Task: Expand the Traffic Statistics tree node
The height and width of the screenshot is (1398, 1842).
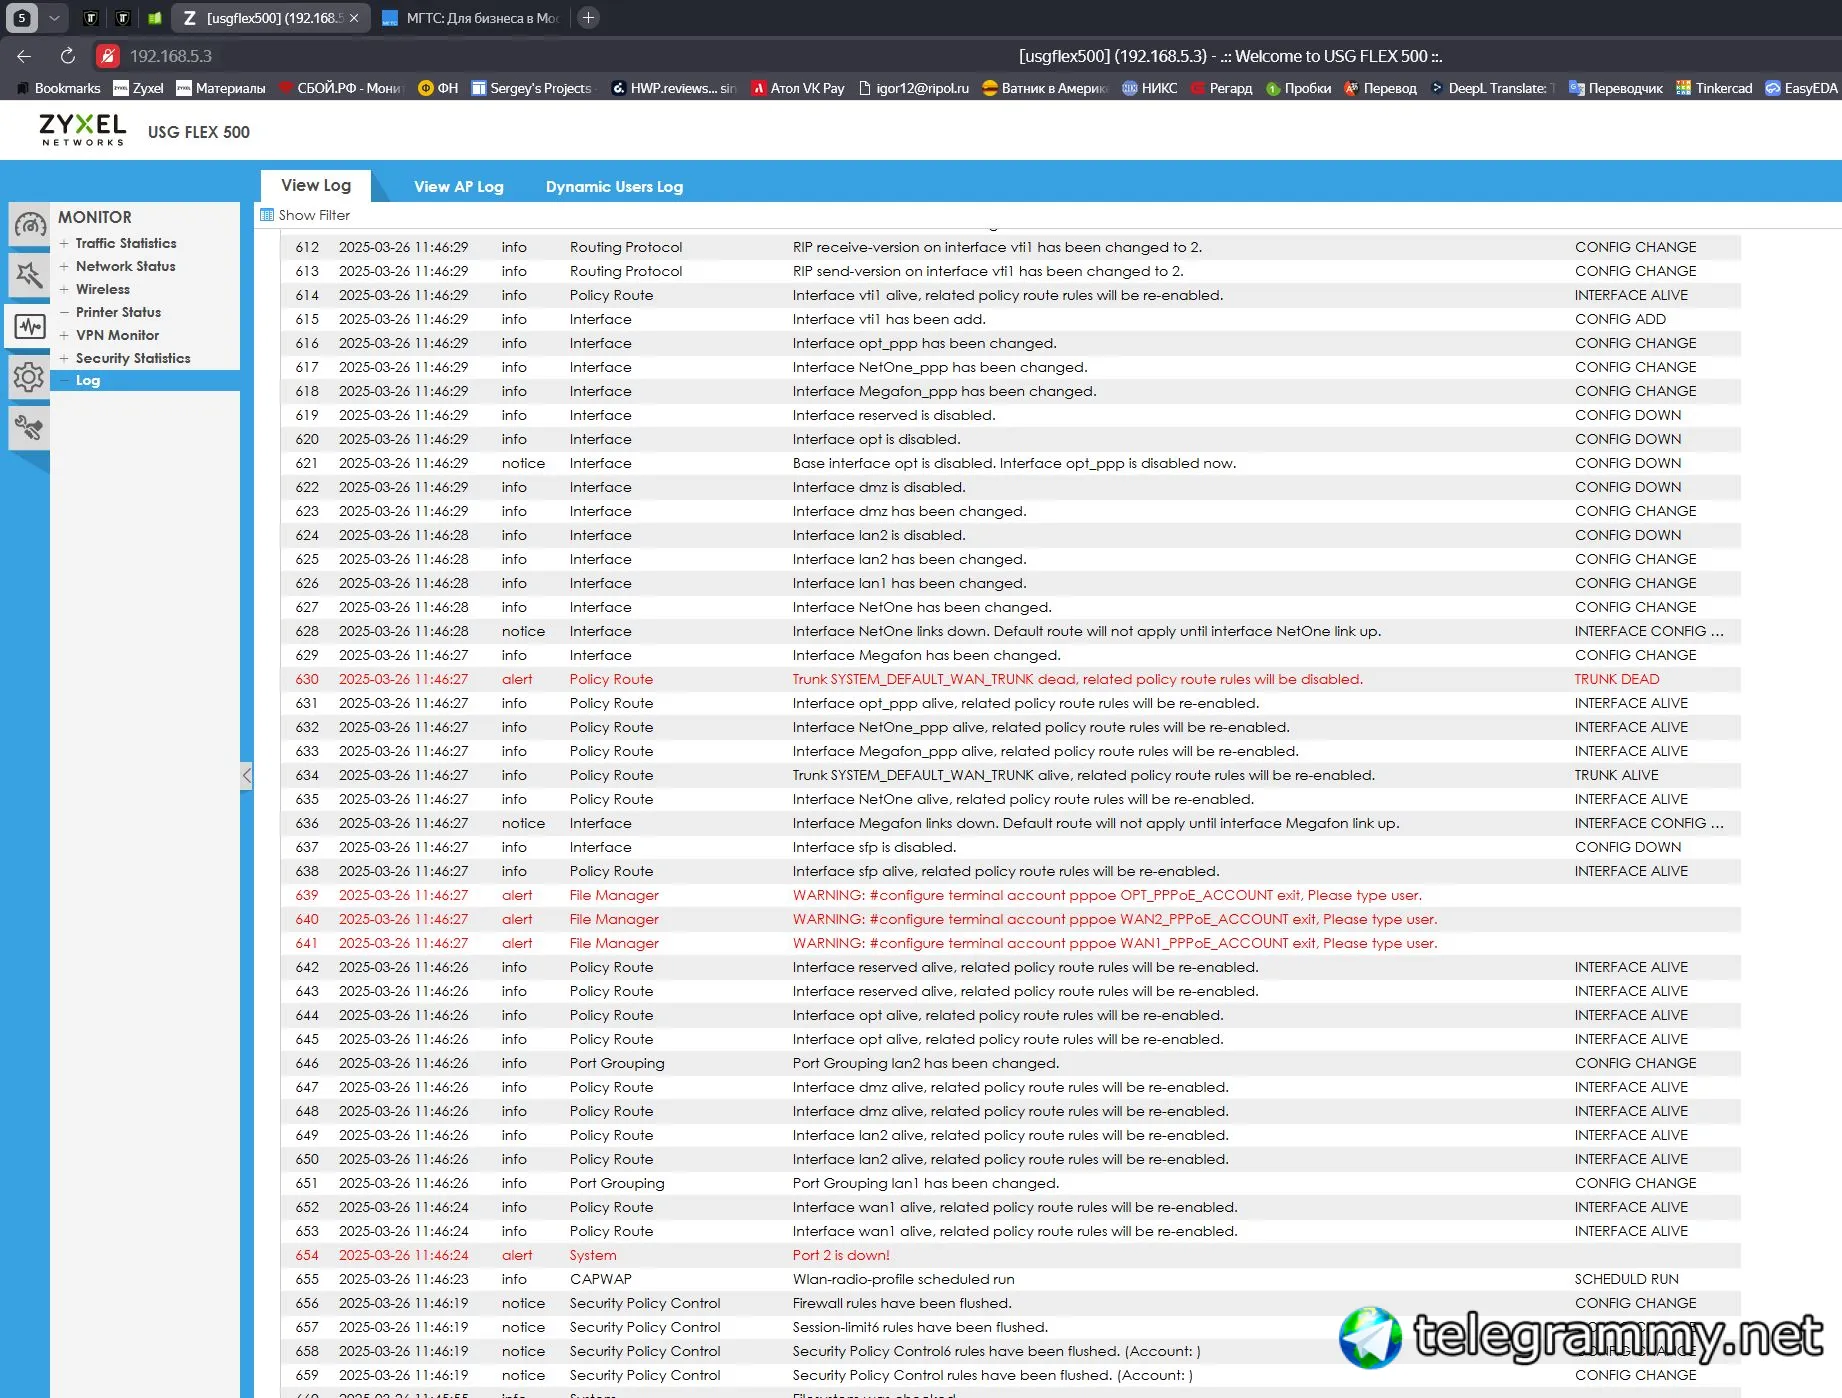Action: [64, 243]
